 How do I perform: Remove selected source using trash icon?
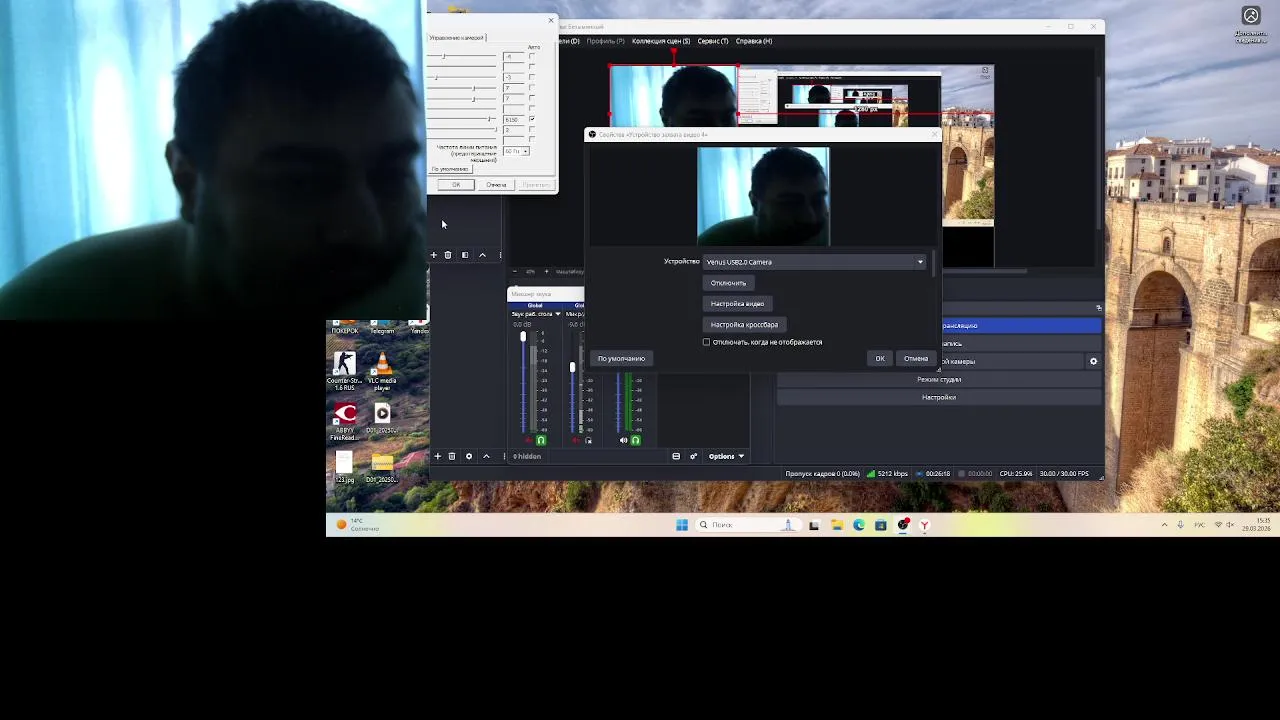(452, 456)
